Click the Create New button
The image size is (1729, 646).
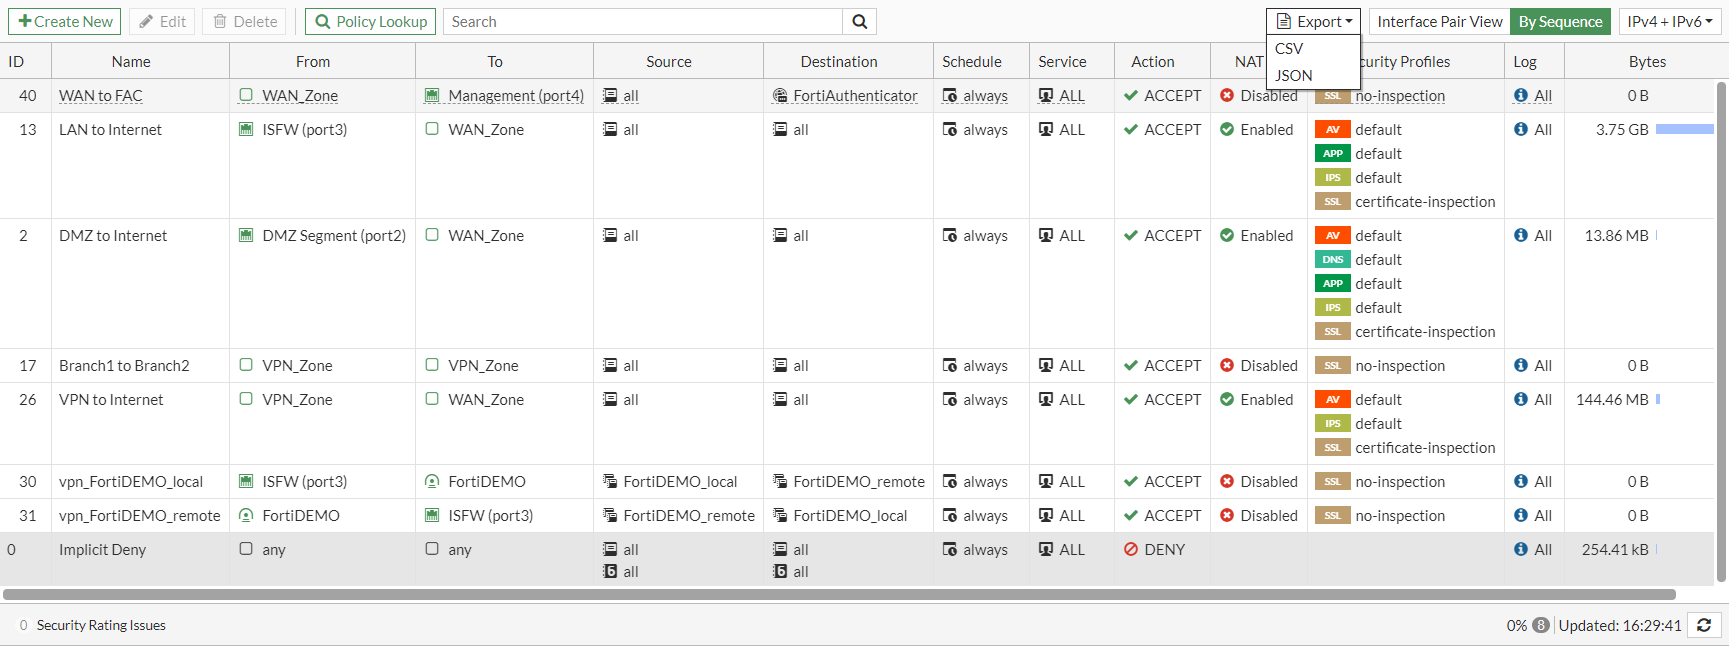pyautogui.click(x=65, y=22)
